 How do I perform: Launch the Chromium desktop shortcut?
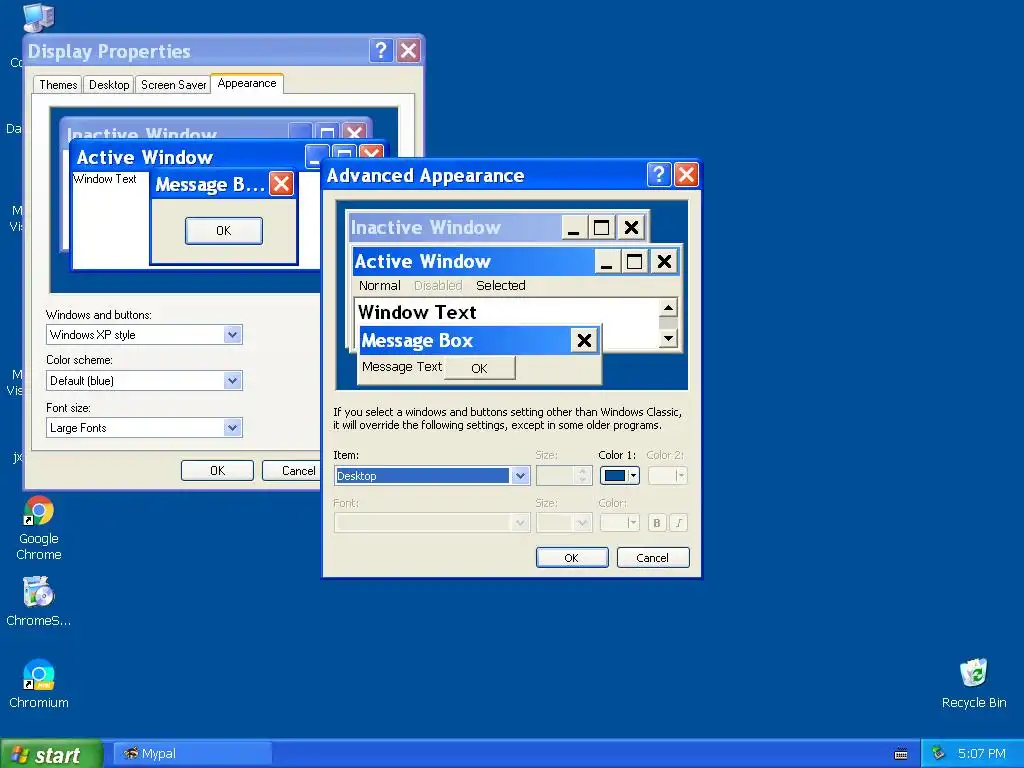click(39, 683)
